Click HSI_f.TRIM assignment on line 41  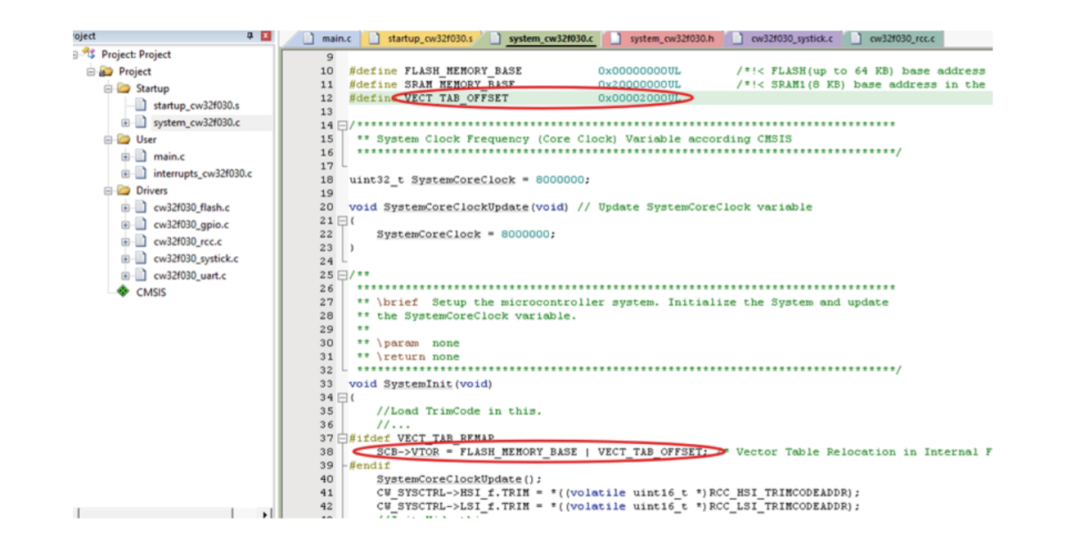(x=618, y=493)
